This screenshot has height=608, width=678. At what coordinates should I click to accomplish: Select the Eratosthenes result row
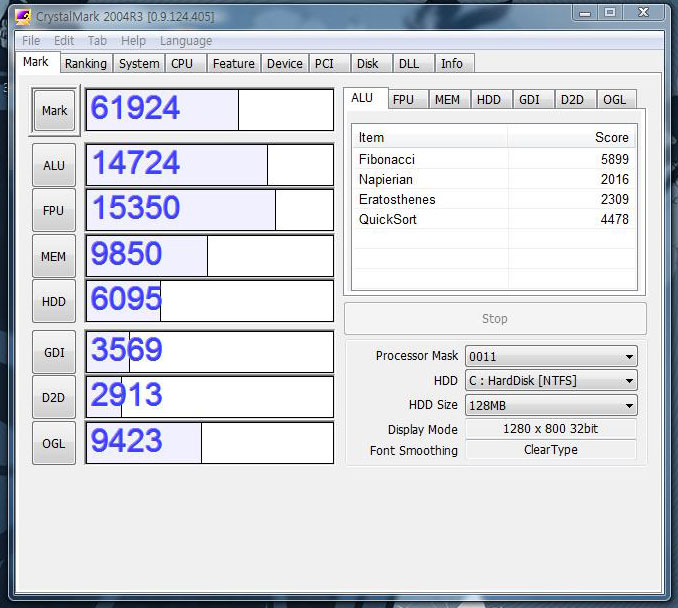[x=494, y=199]
